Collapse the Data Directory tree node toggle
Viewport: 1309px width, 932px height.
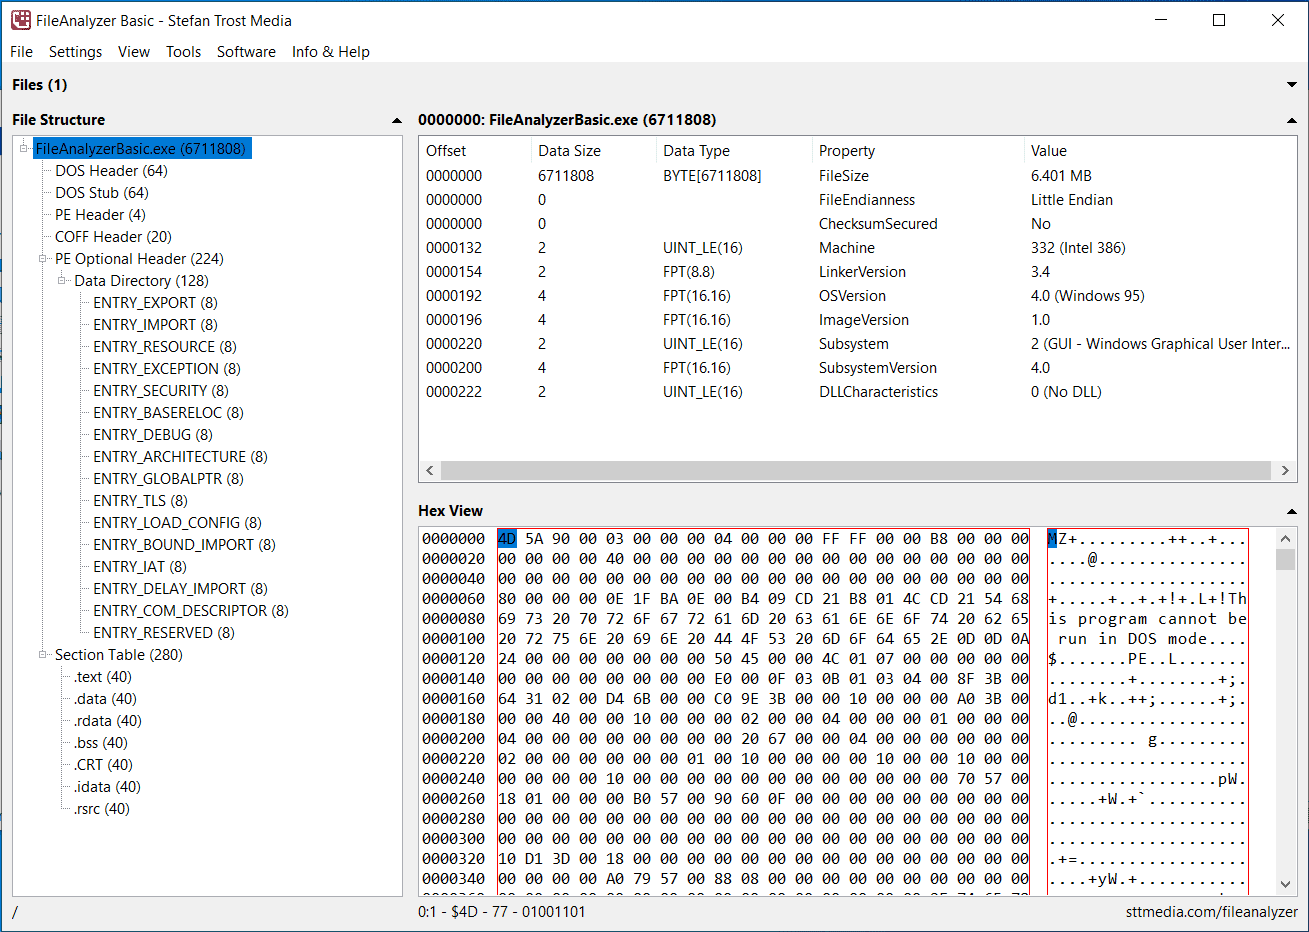(62, 281)
